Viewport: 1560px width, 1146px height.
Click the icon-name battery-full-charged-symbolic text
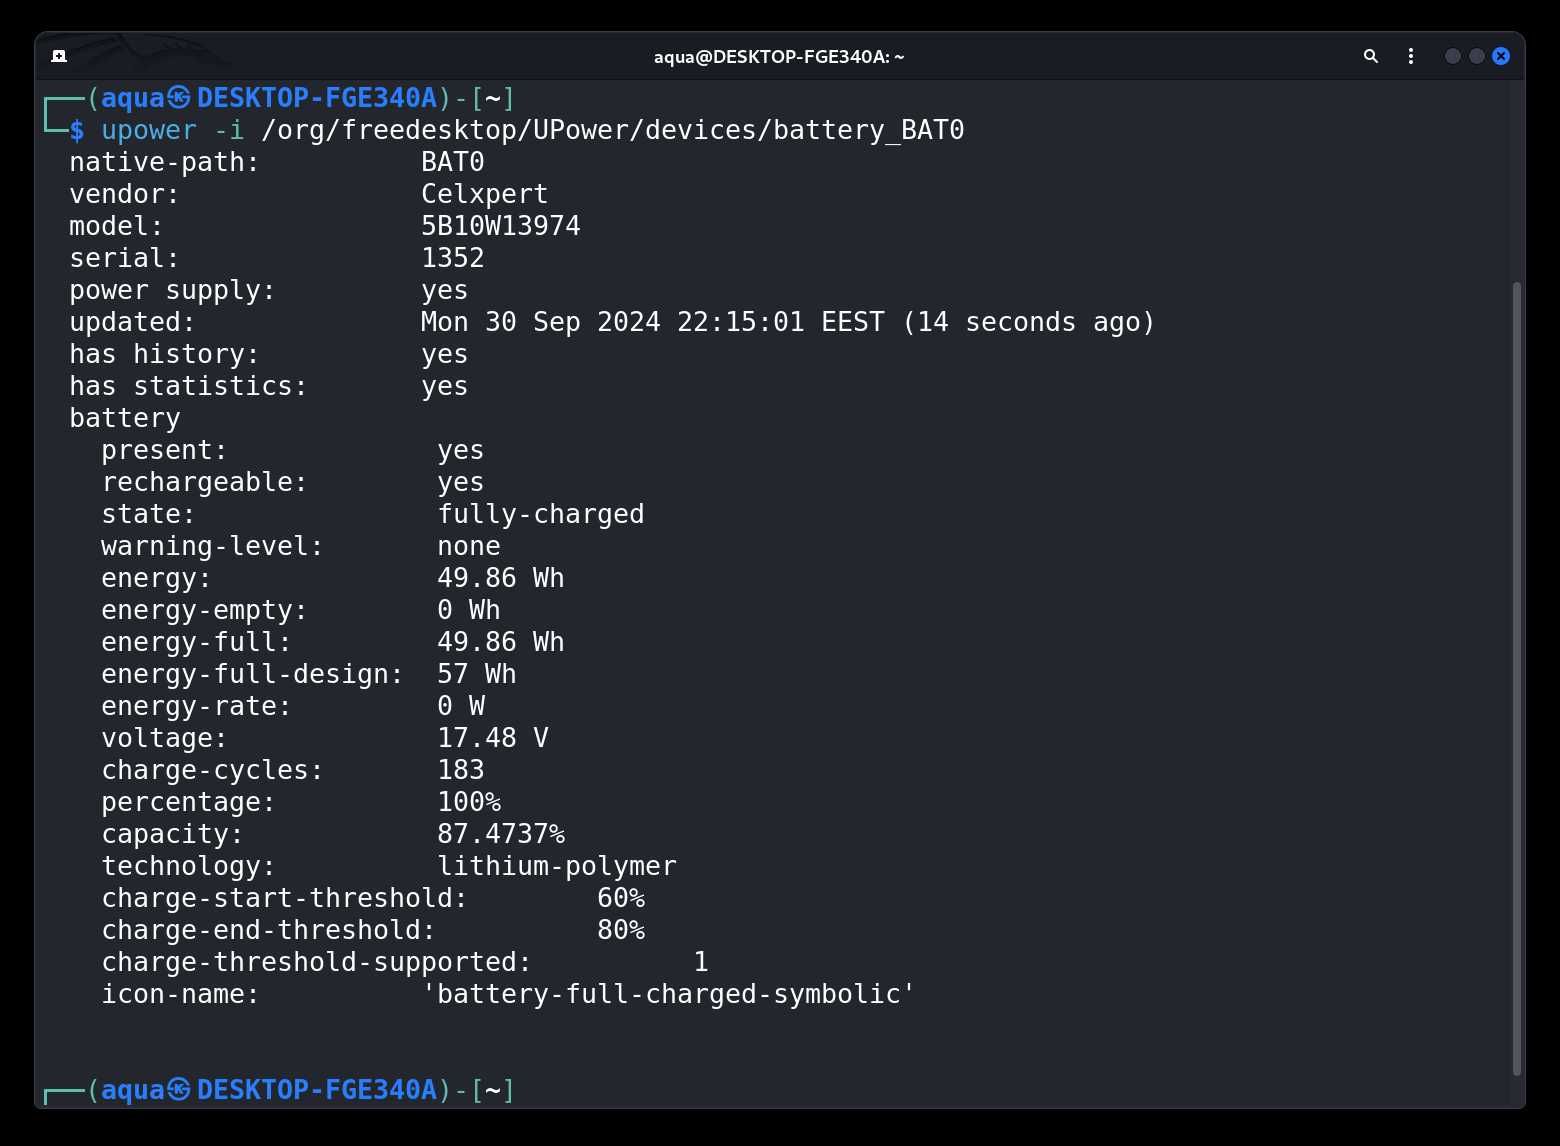pos(669,994)
